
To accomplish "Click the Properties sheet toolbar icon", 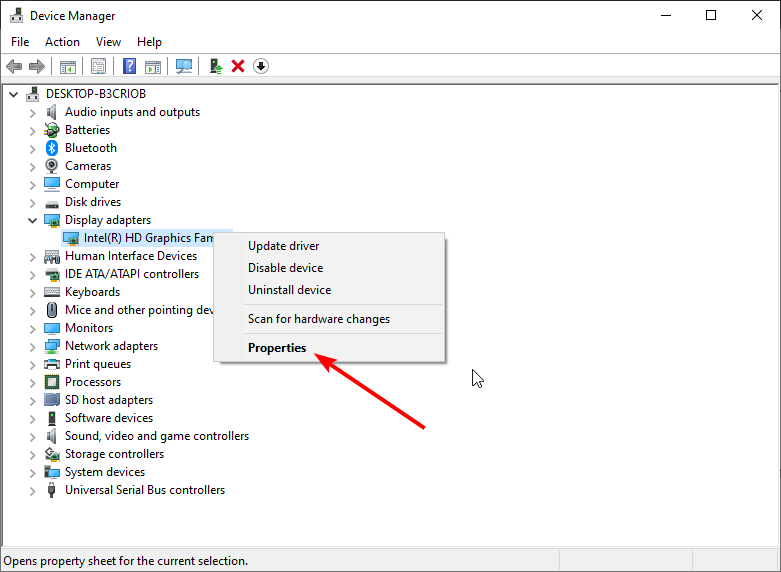I will coord(98,66).
